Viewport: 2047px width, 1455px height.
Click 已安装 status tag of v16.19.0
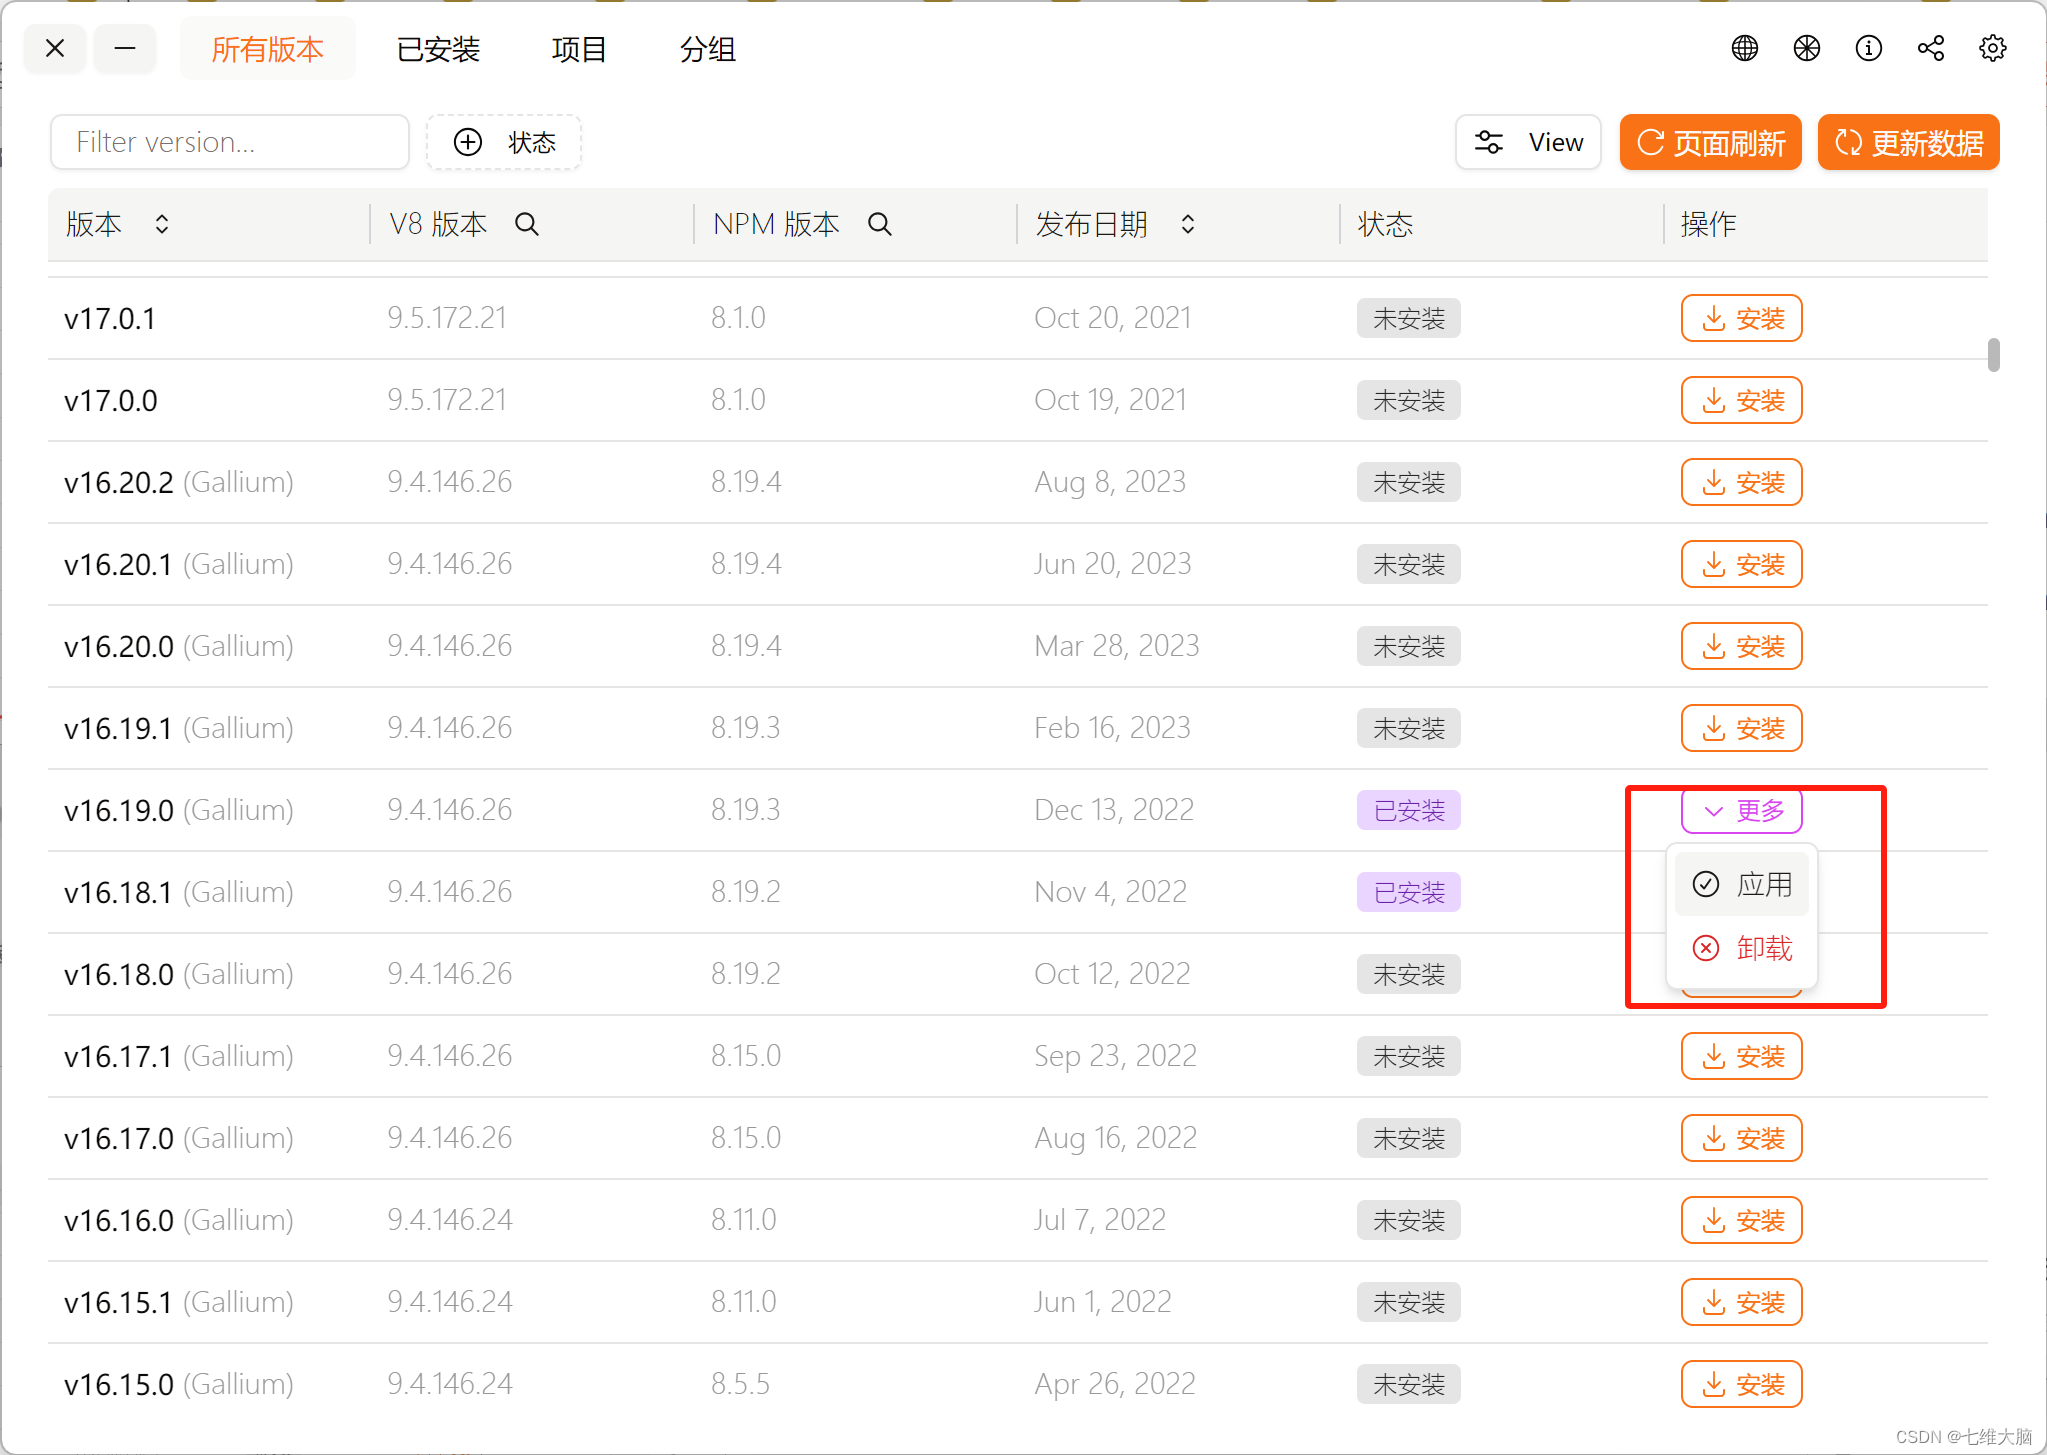(x=1408, y=810)
